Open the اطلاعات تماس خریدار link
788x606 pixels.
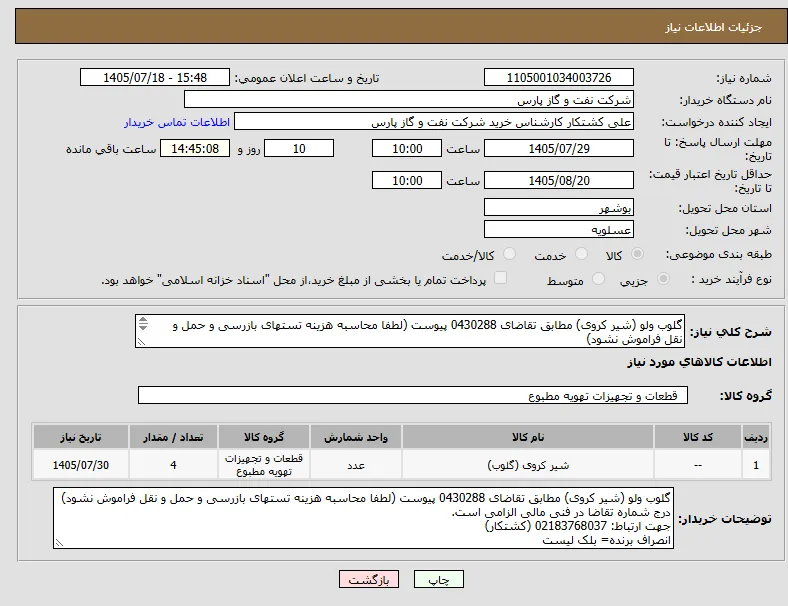pos(177,122)
